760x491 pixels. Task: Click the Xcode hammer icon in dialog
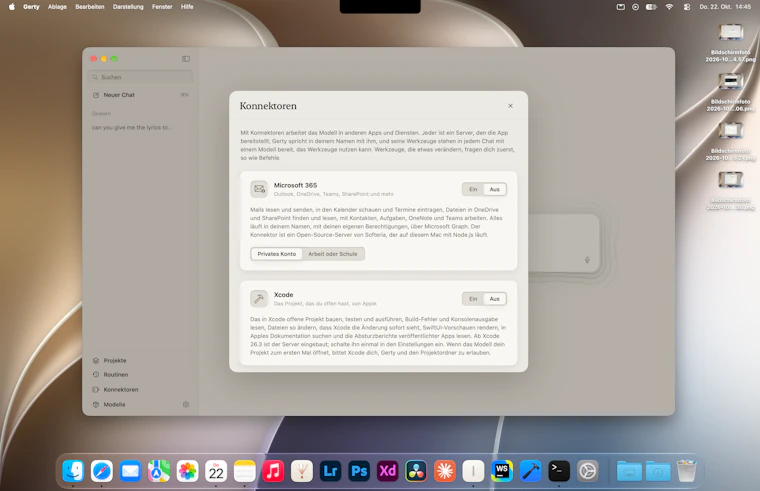259,299
